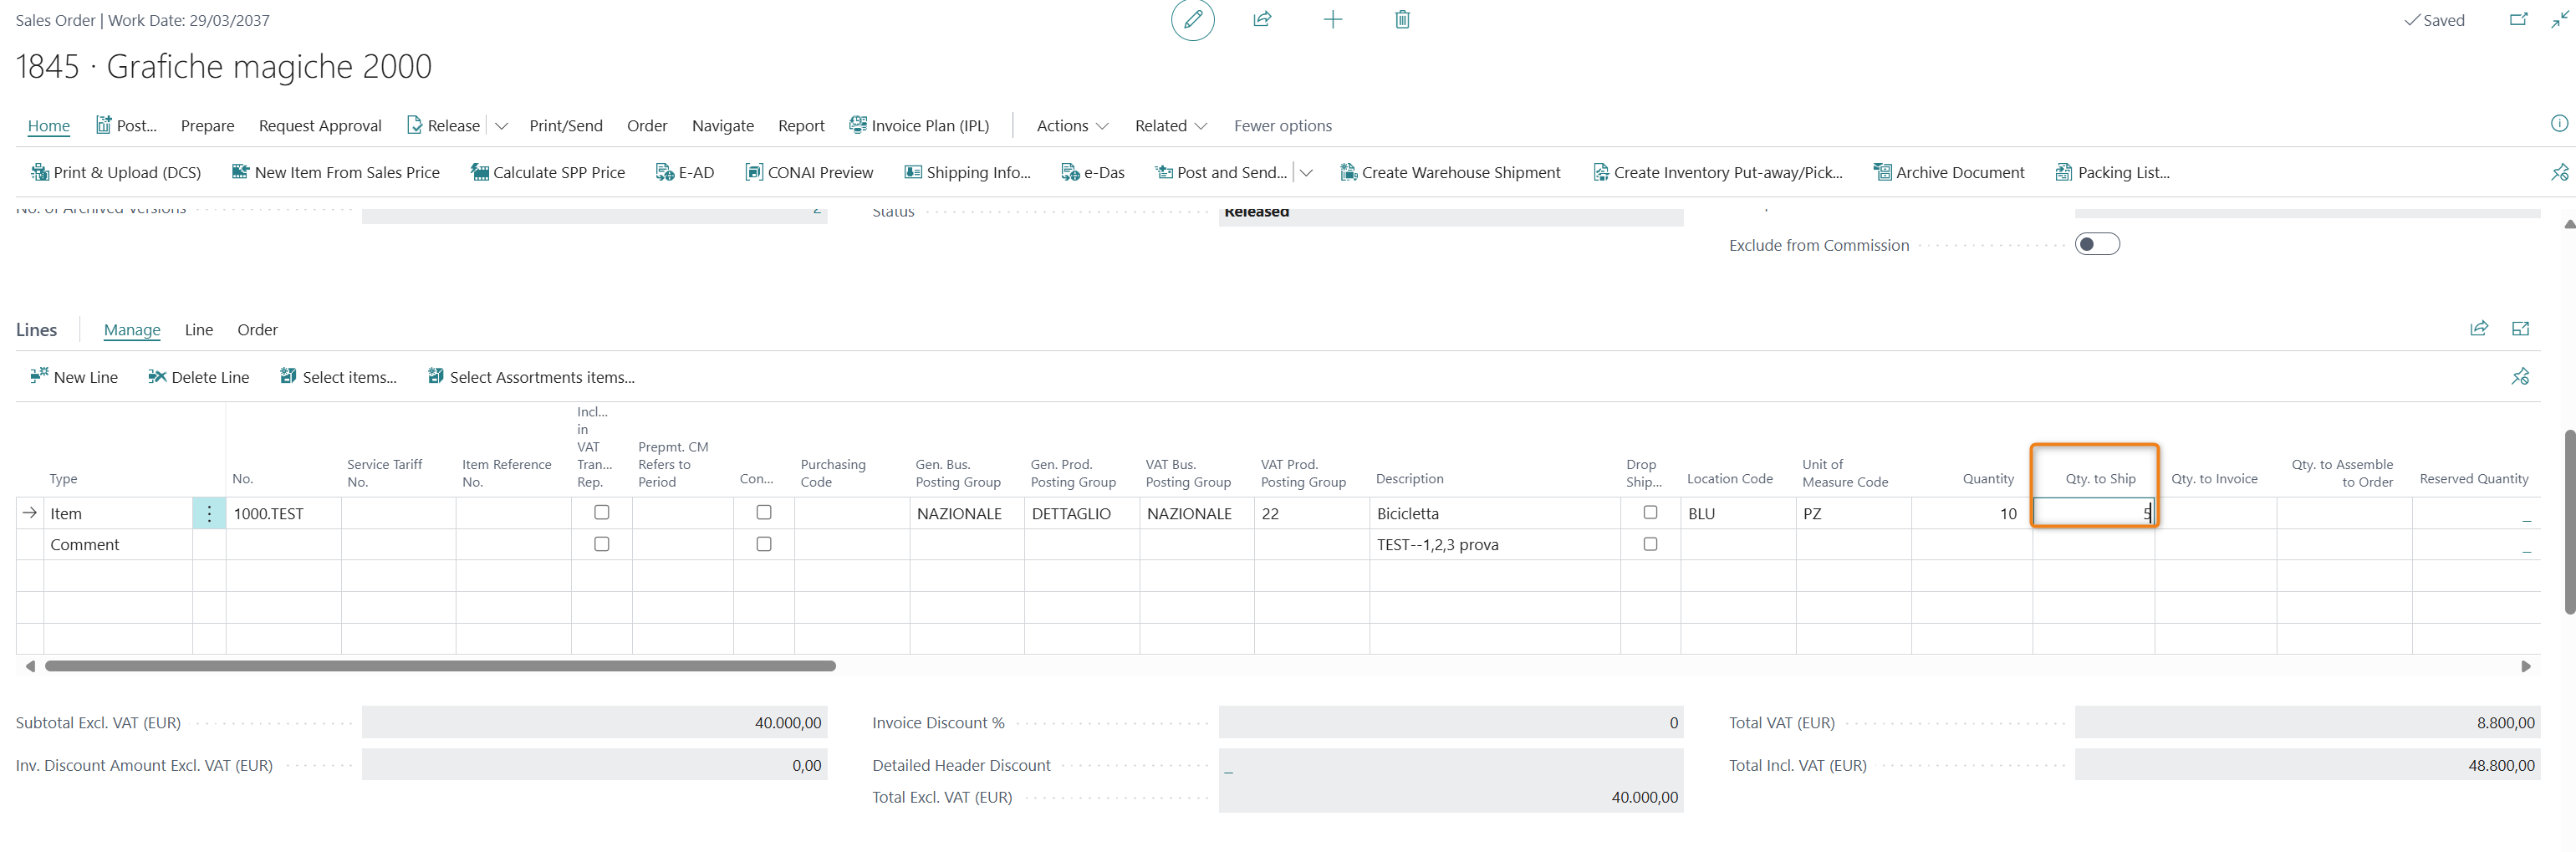Select the Order tab in Lines
2576x852 pixels.
coord(257,329)
